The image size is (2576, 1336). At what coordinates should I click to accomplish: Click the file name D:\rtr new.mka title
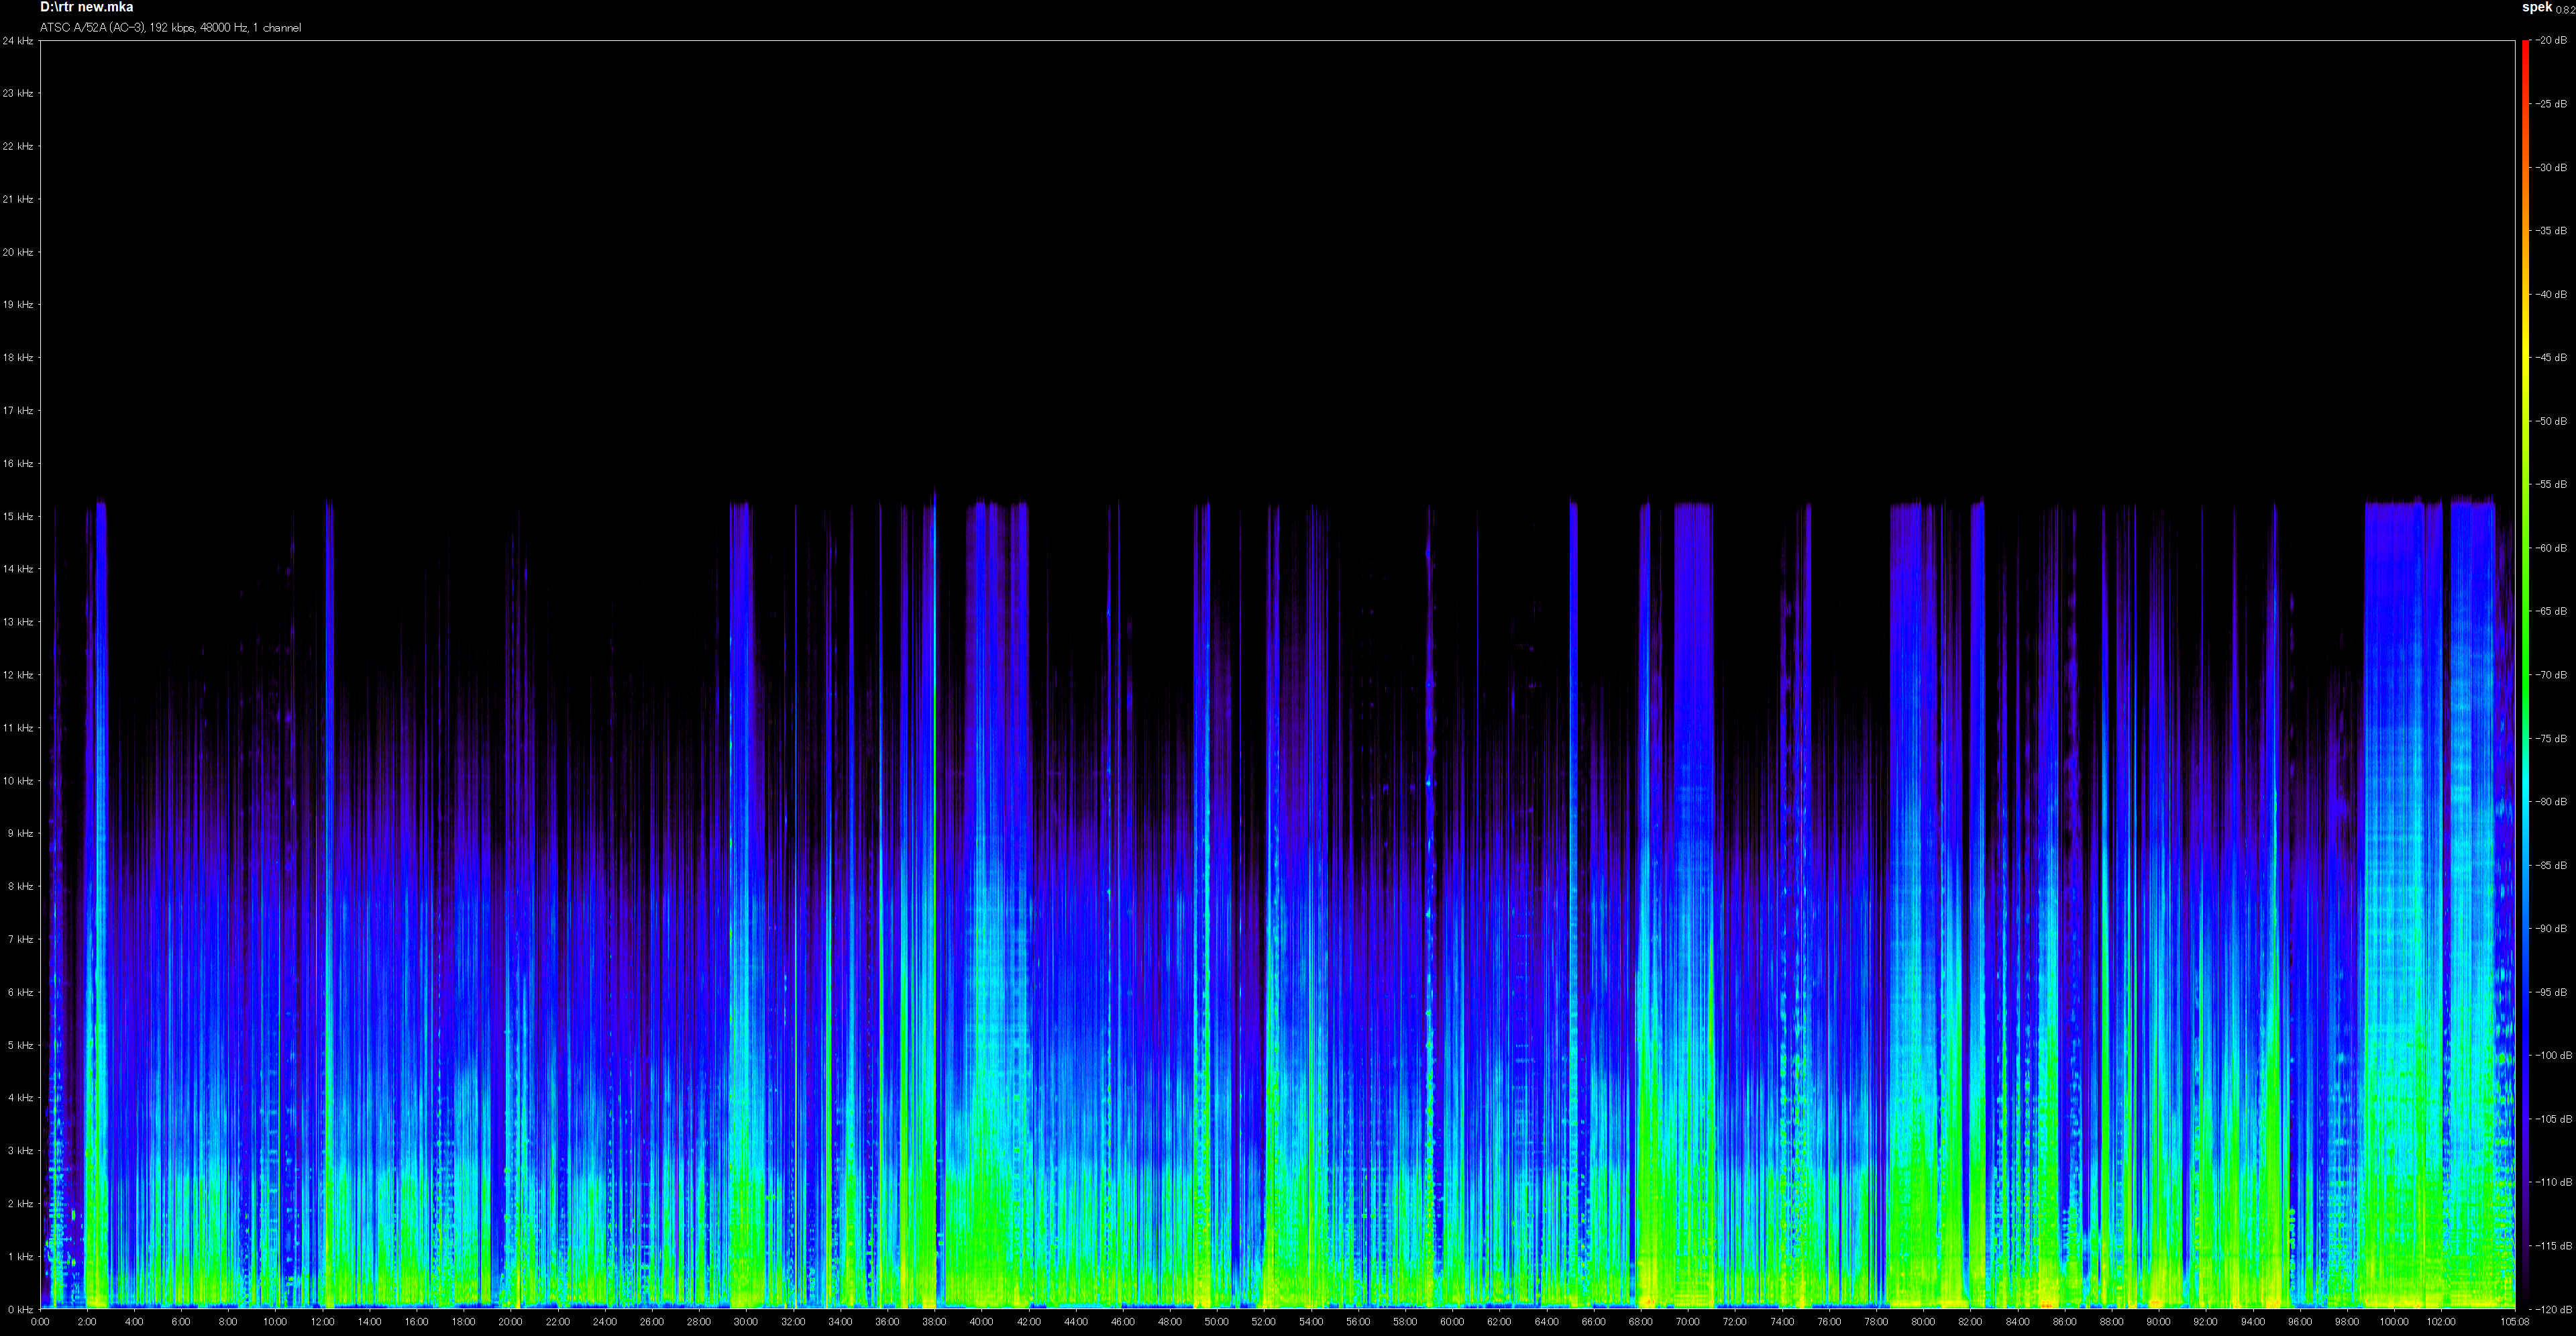tap(86, 8)
